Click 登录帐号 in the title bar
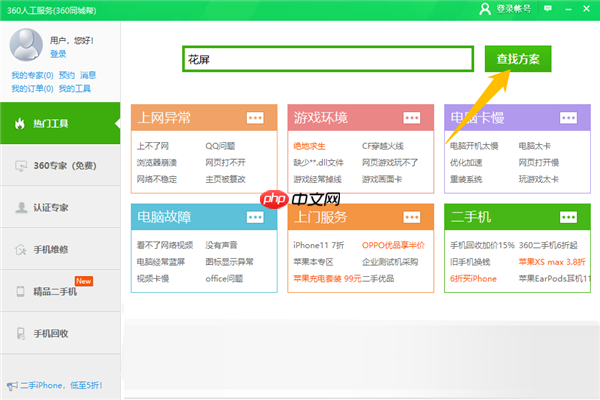This screenshot has height=400, width=600. tap(514, 9)
